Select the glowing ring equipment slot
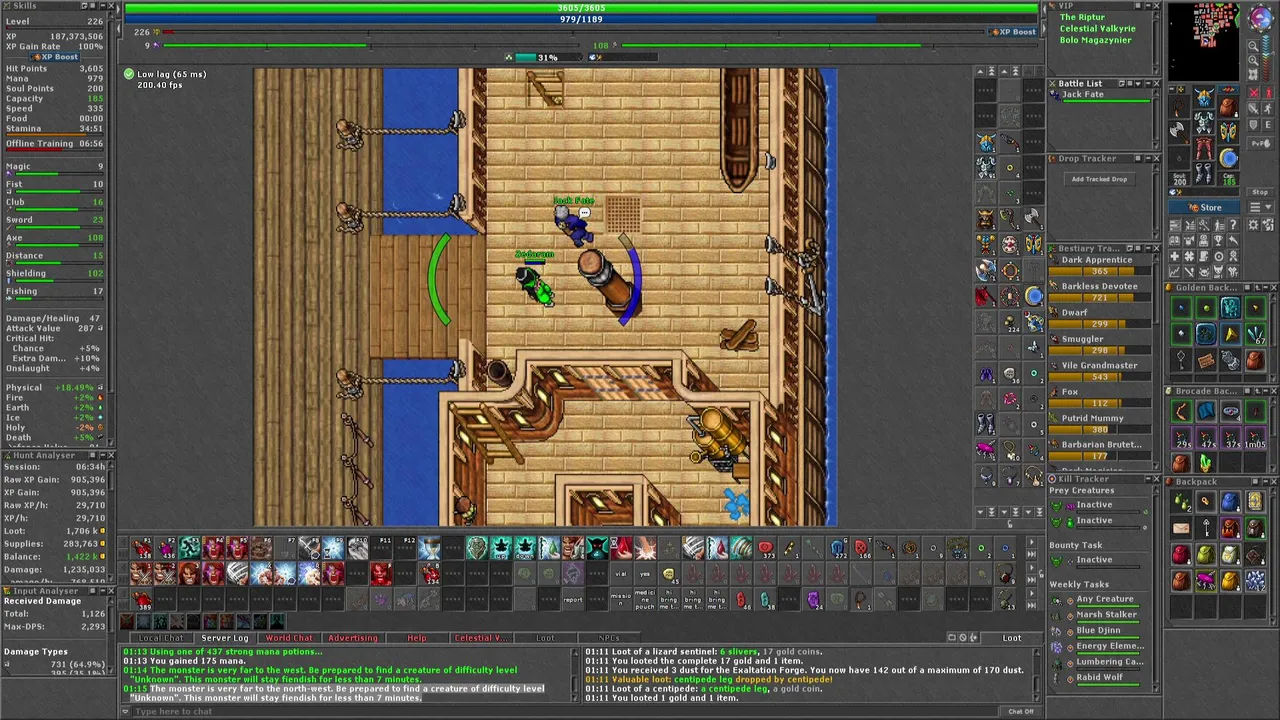 (1229, 158)
